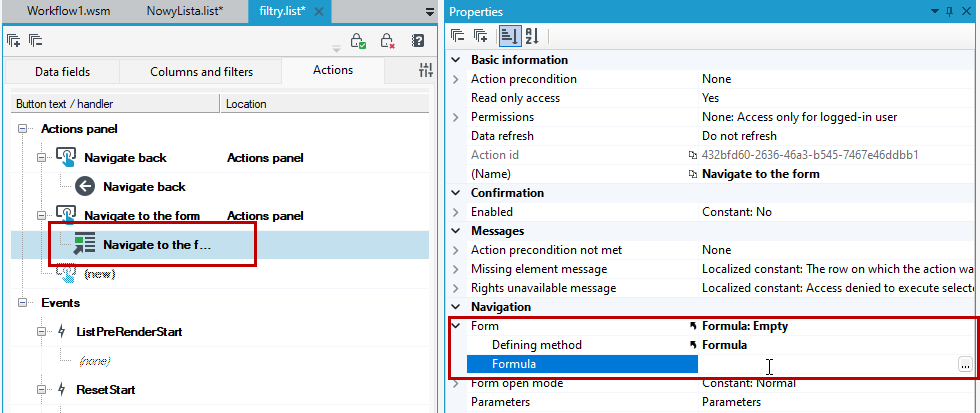980x413 pixels.
Task: Open toolbar overflow arrow near lock icons
Action: click(x=336, y=48)
